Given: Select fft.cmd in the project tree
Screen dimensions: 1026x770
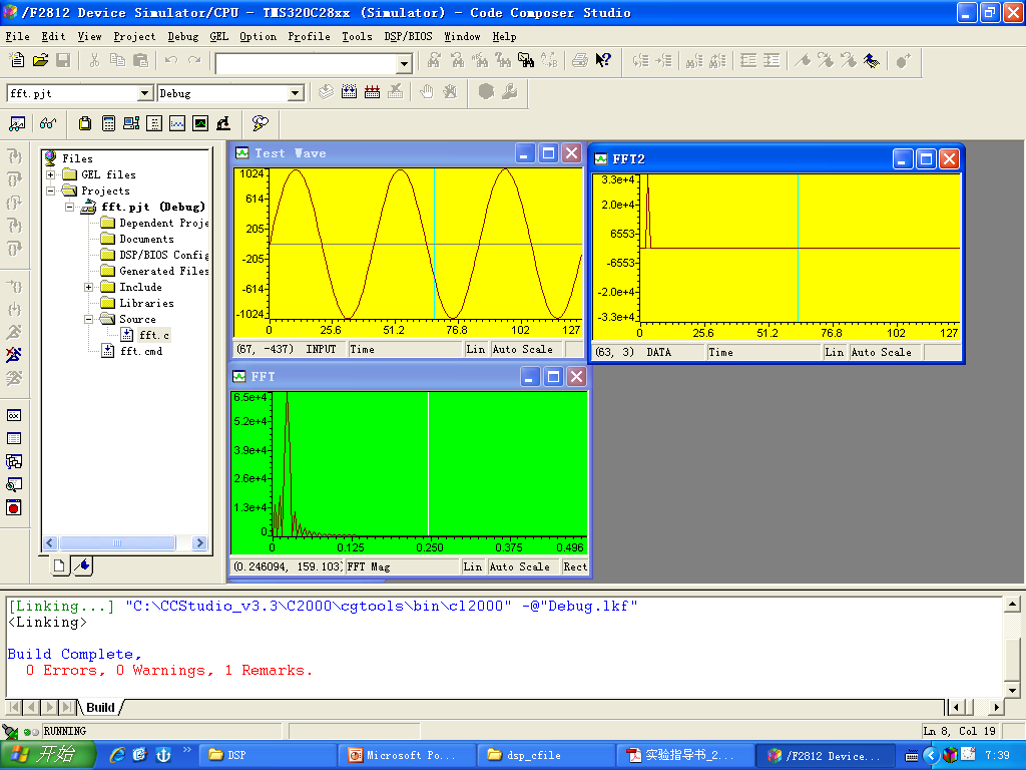Looking at the screenshot, I should (141, 351).
